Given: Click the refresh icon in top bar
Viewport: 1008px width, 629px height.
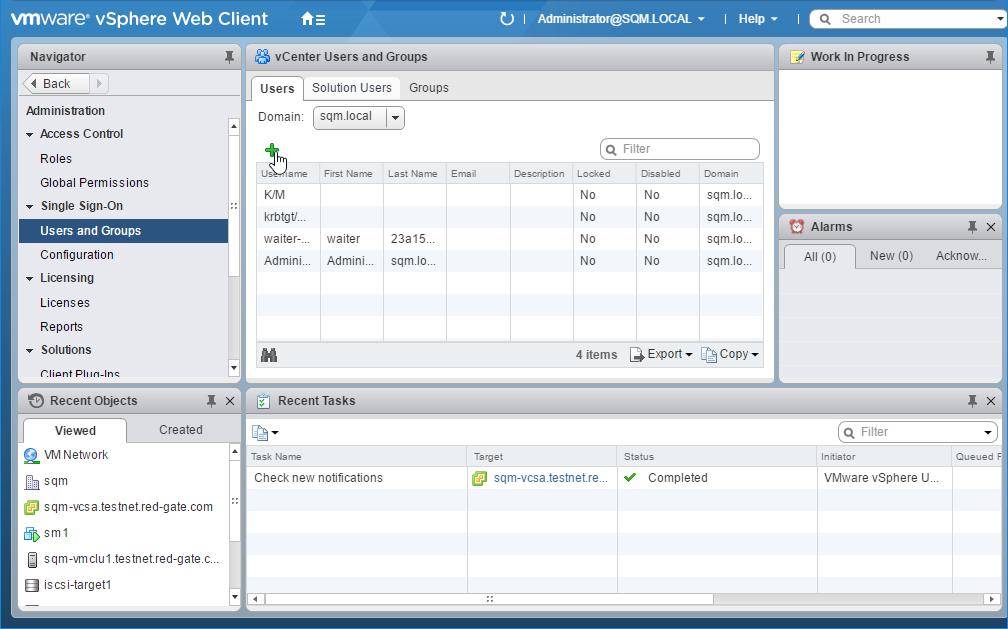Looking at the screenshot, I should [x=507, y=19].
